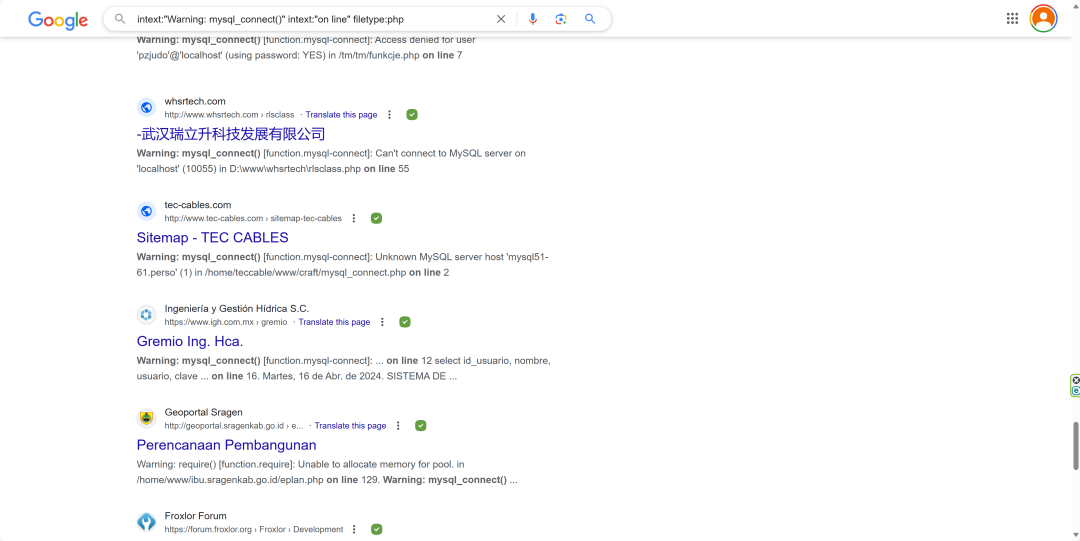The image size is (1080, 541).
Task: Open more options for Geoportal Sragen result
Action: click(x=398, y=426)
